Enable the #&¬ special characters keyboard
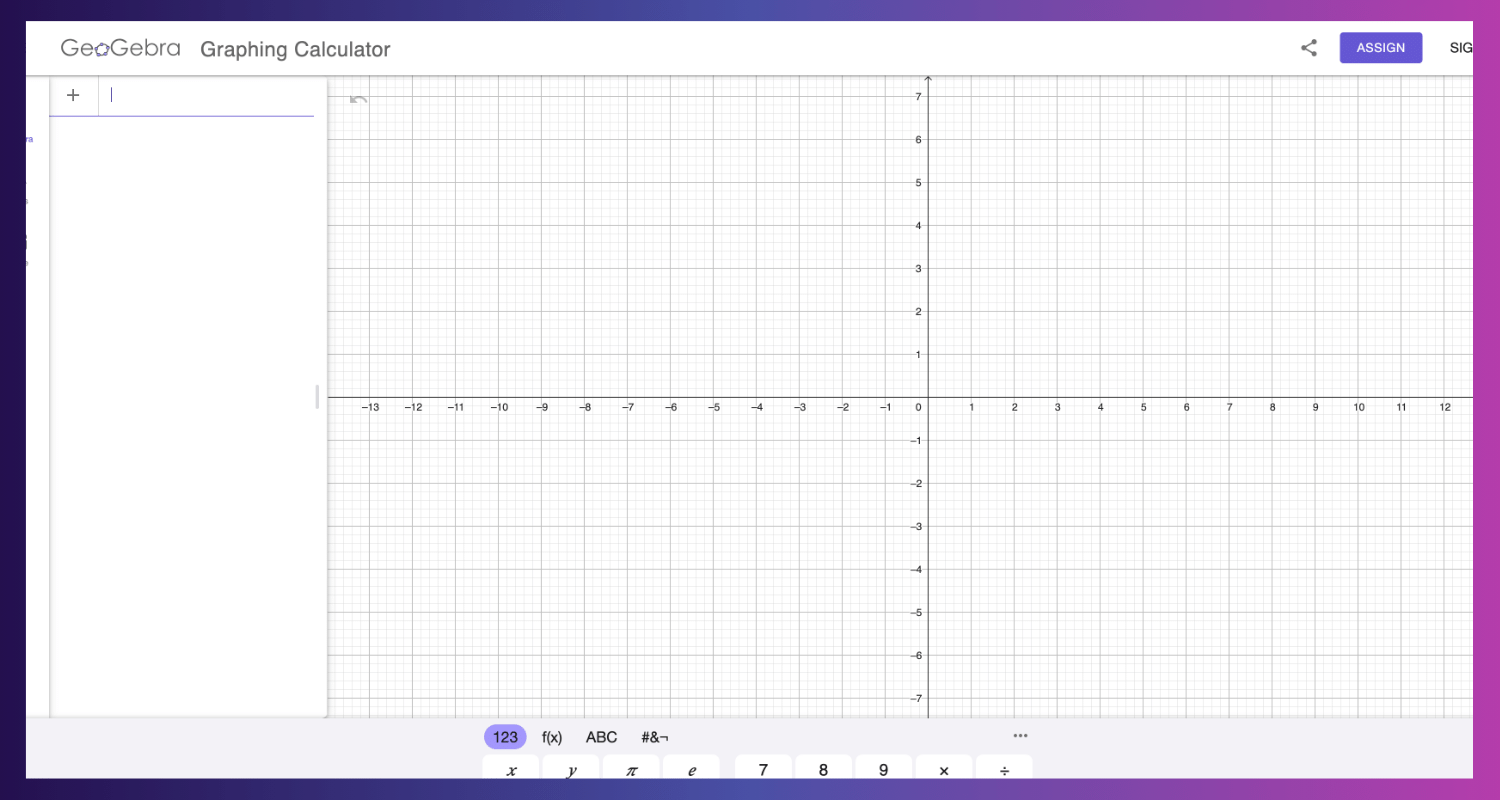 654,737
